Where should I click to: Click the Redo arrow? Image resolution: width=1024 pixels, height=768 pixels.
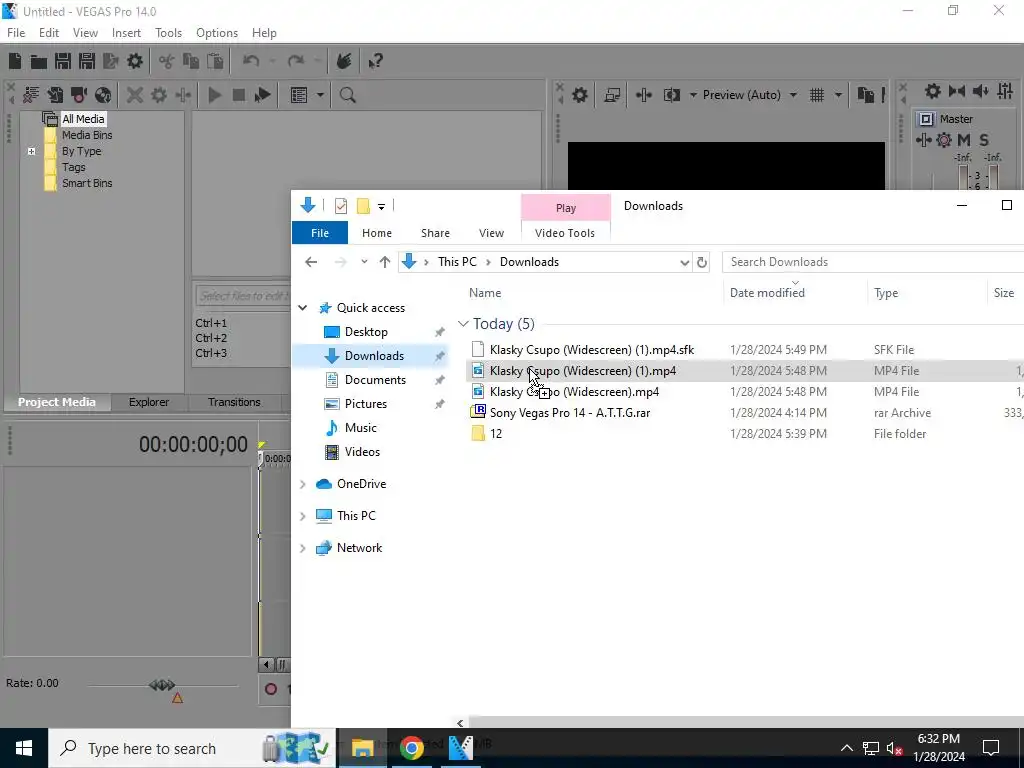point(296,61)
